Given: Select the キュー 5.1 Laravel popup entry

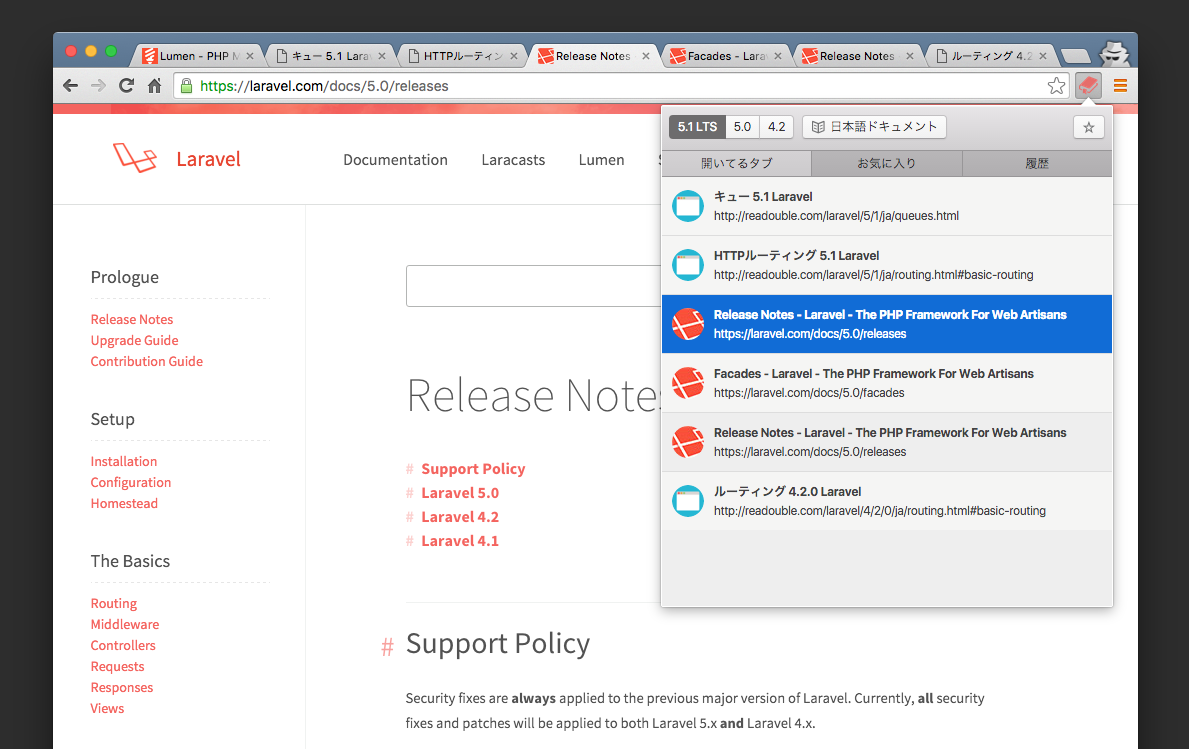Looking at the screenshot, I should 886,206.
